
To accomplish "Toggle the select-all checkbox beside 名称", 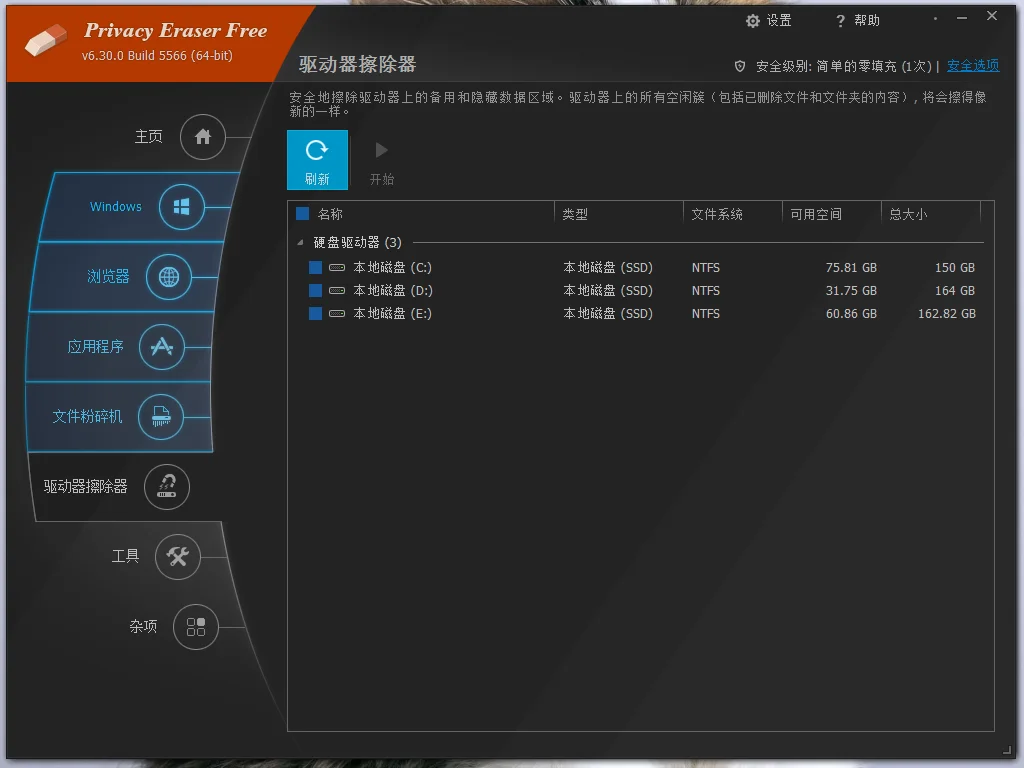I will 302,214.
